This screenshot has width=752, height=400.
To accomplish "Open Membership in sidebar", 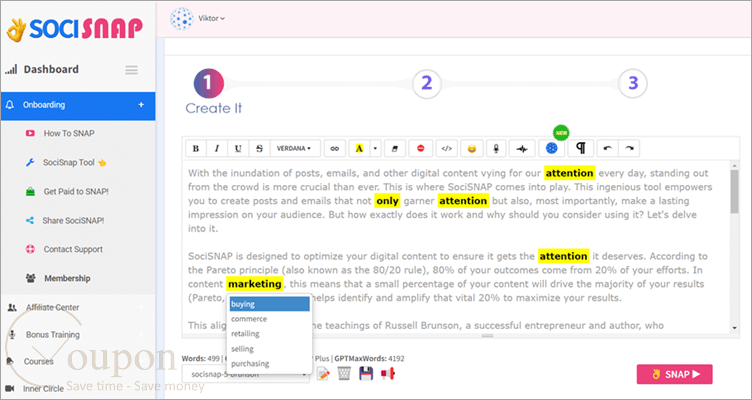I will coord(67,278).
